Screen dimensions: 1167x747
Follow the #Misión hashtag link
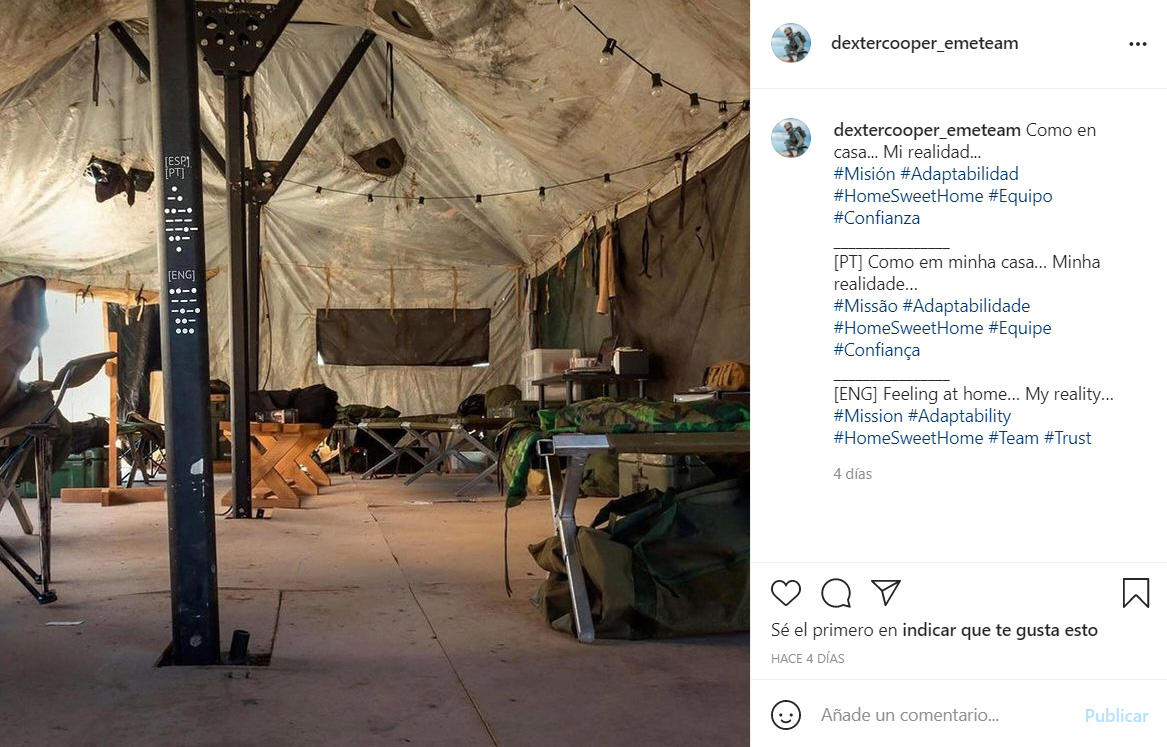864,174
